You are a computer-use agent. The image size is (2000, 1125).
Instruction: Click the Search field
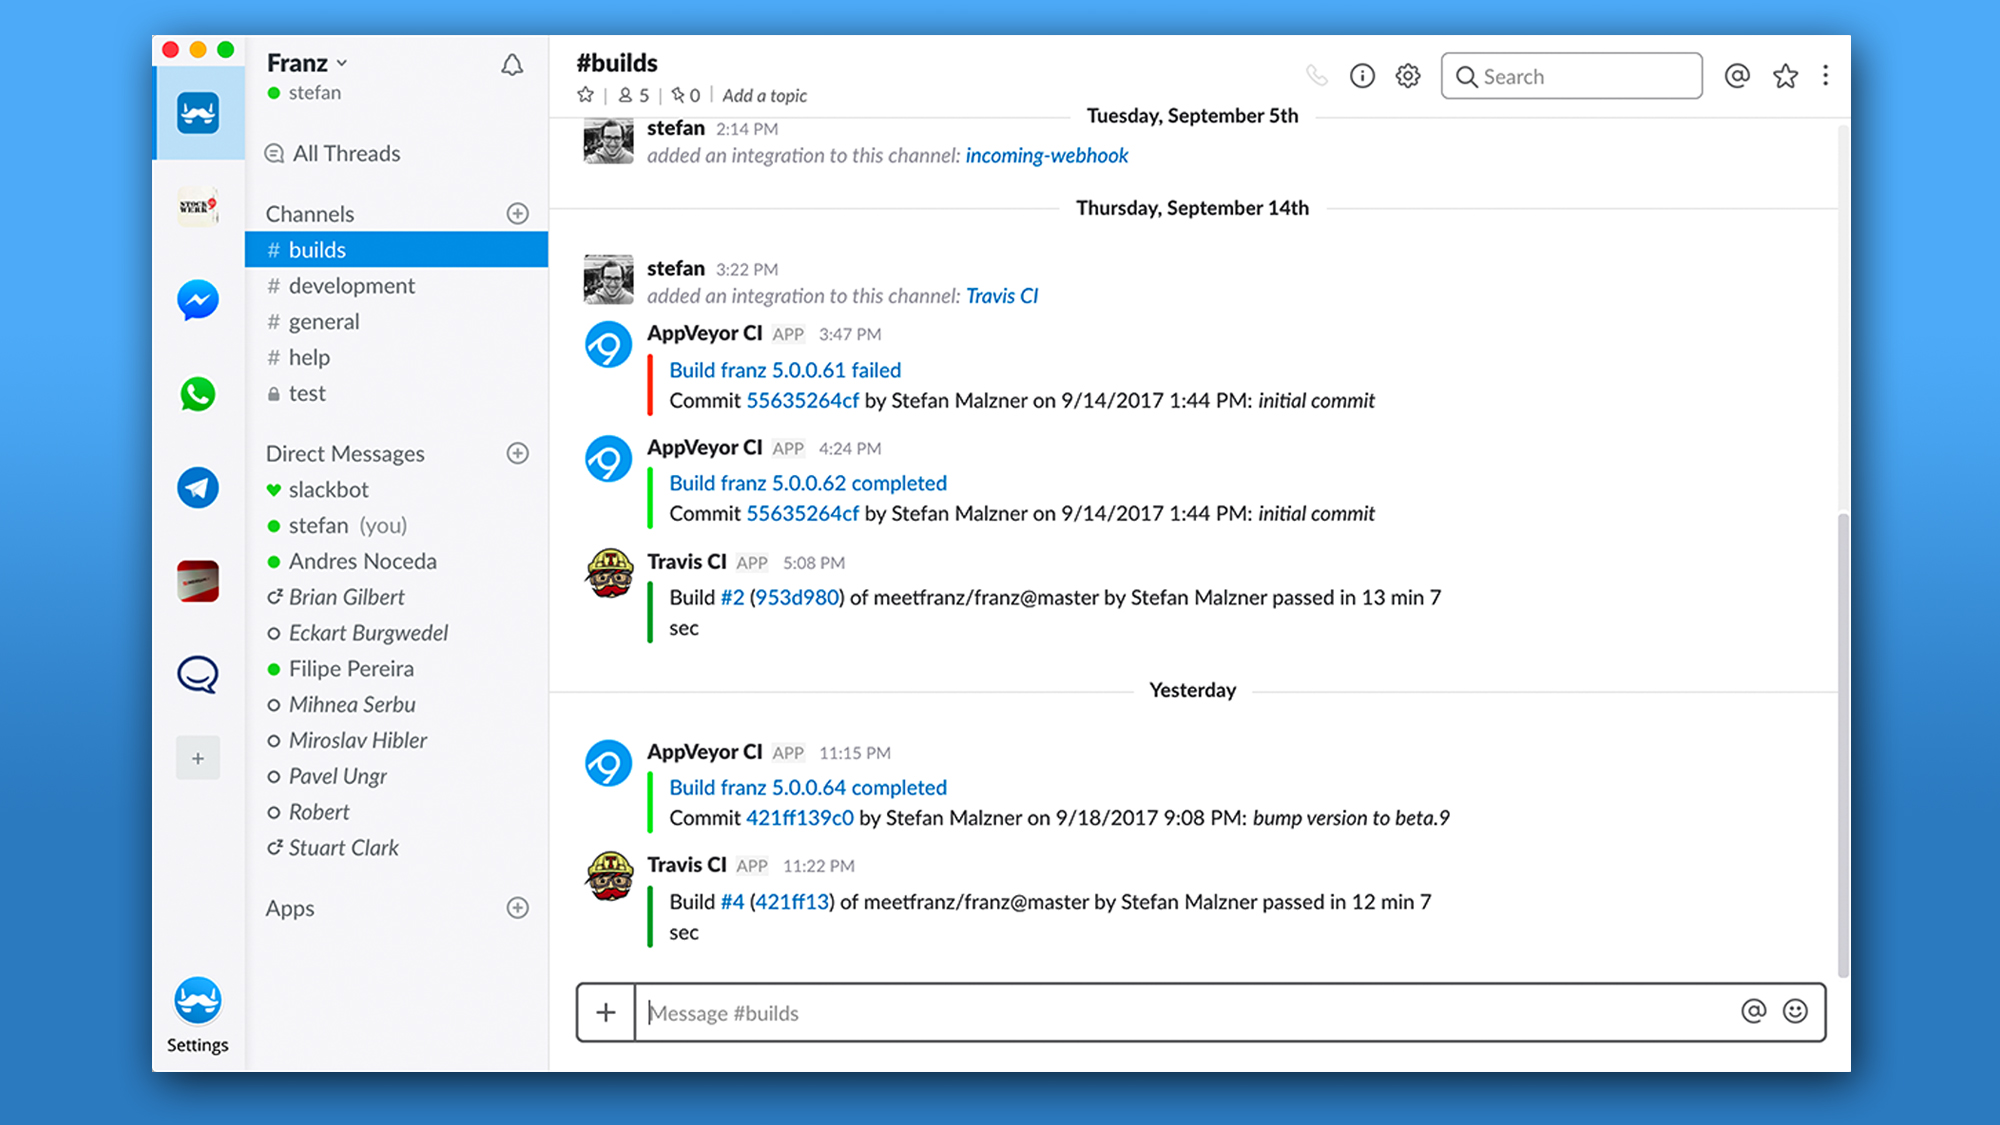(x=1572, y=76)
